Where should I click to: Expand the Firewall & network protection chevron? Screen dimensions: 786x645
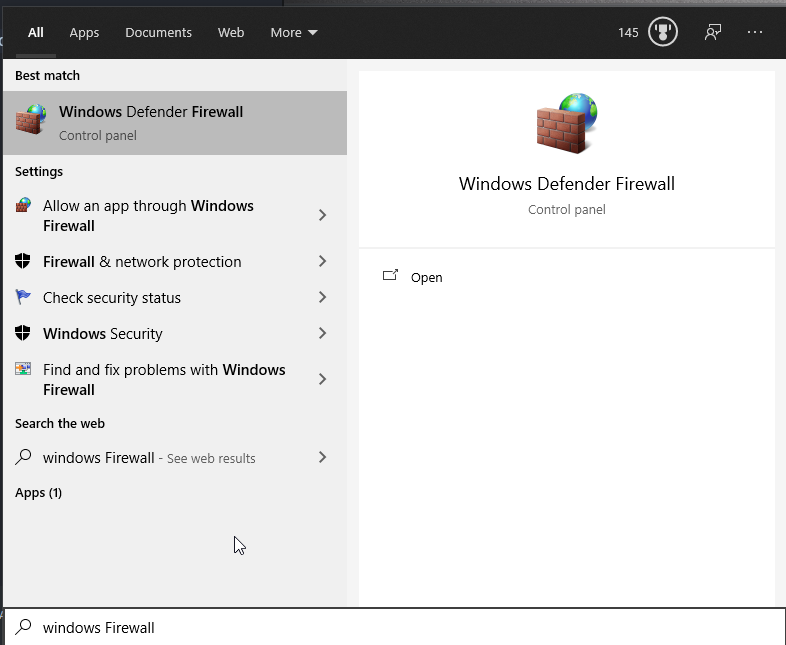[322, 262]
